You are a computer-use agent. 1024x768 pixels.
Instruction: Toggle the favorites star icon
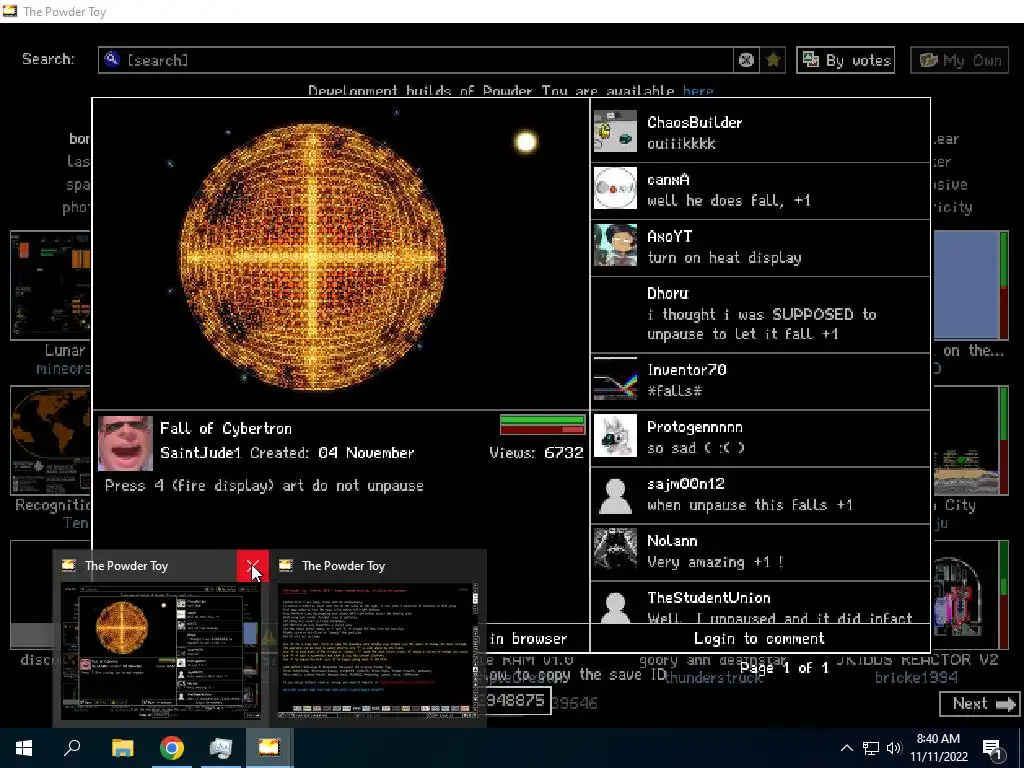(773, 60)
